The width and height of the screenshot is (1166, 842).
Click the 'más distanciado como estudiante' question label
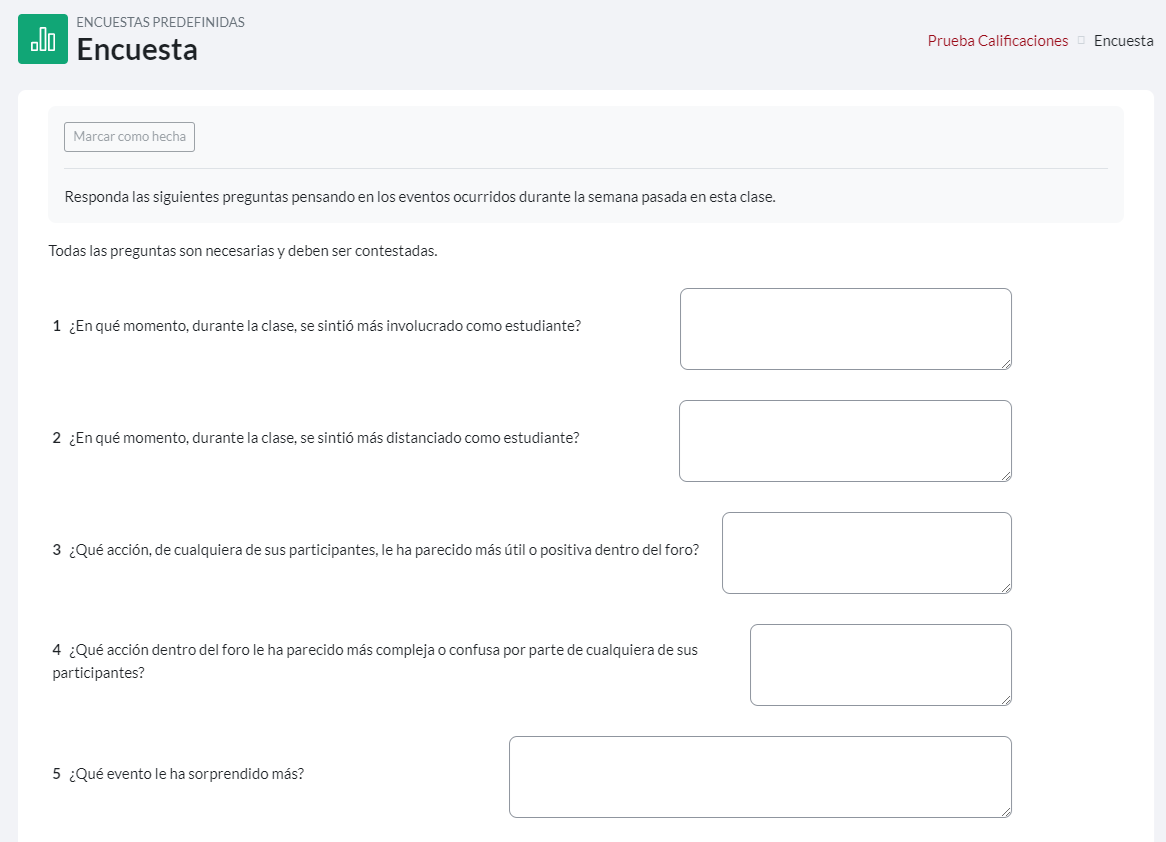pyautogui.click(x=323, y=438)
